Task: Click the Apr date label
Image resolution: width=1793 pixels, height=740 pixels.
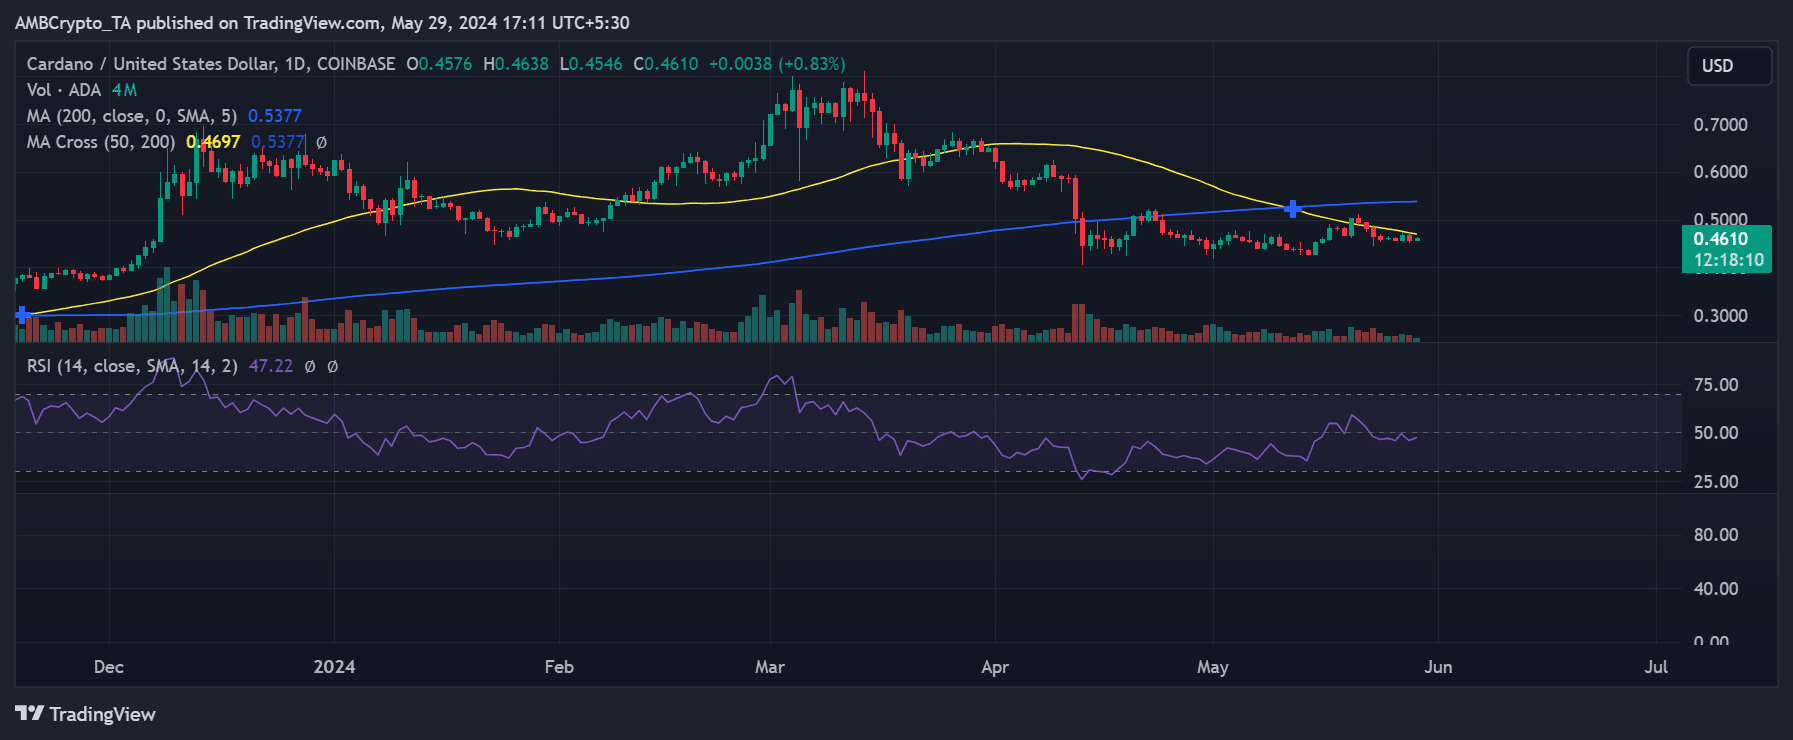Action: (995, 667)
